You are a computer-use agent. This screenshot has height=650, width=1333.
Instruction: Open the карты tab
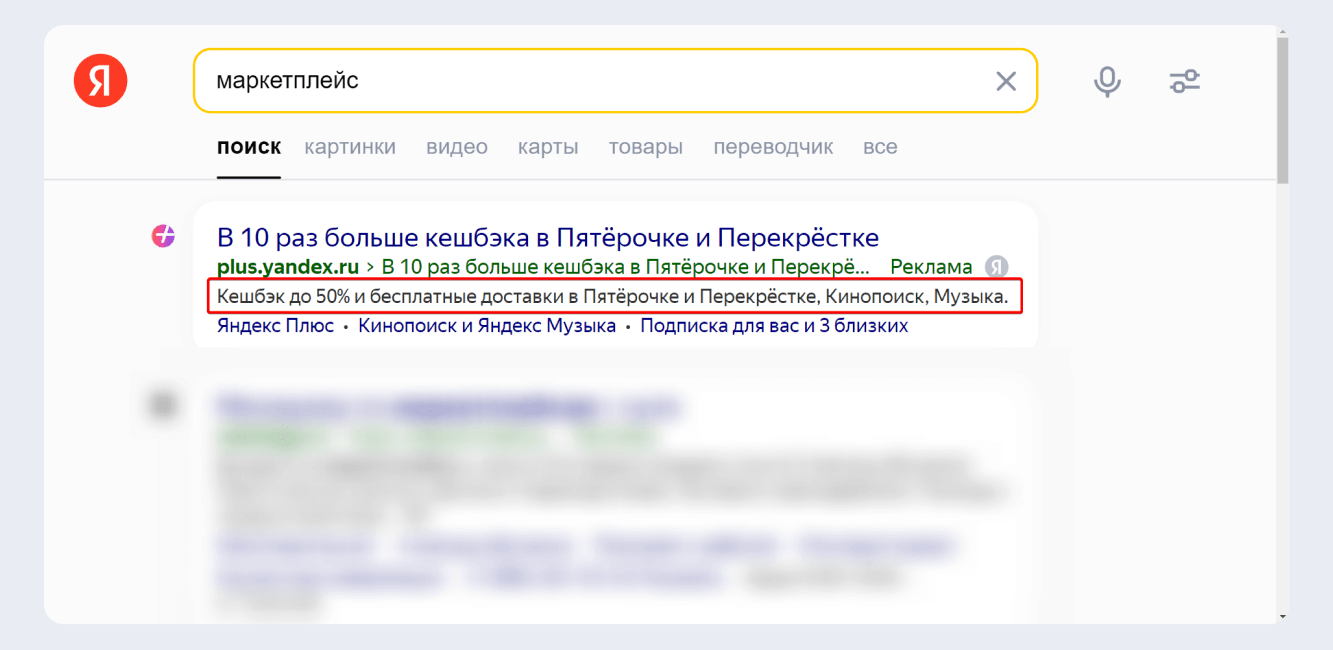pyautogui.click(x=548, y=147)
